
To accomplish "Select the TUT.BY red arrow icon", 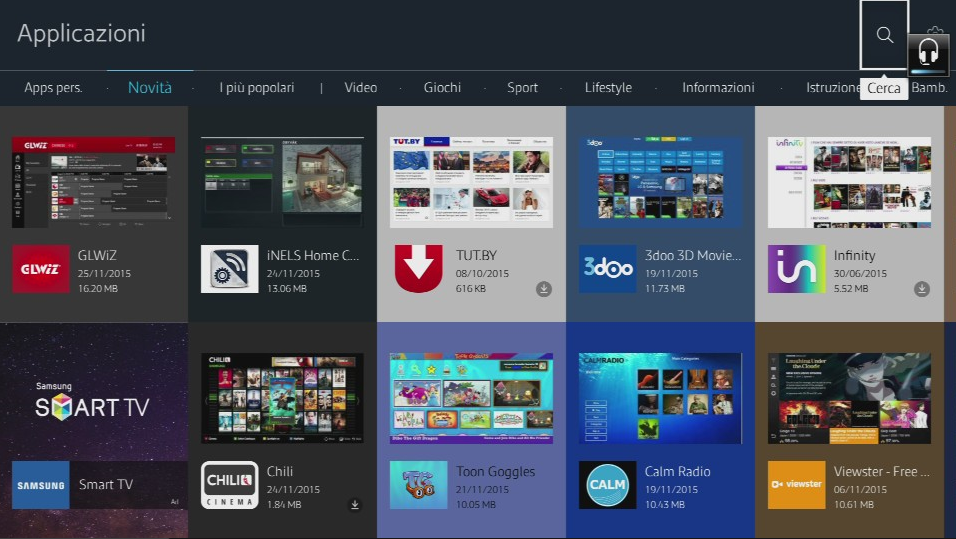I will click(x=418, y=269).
